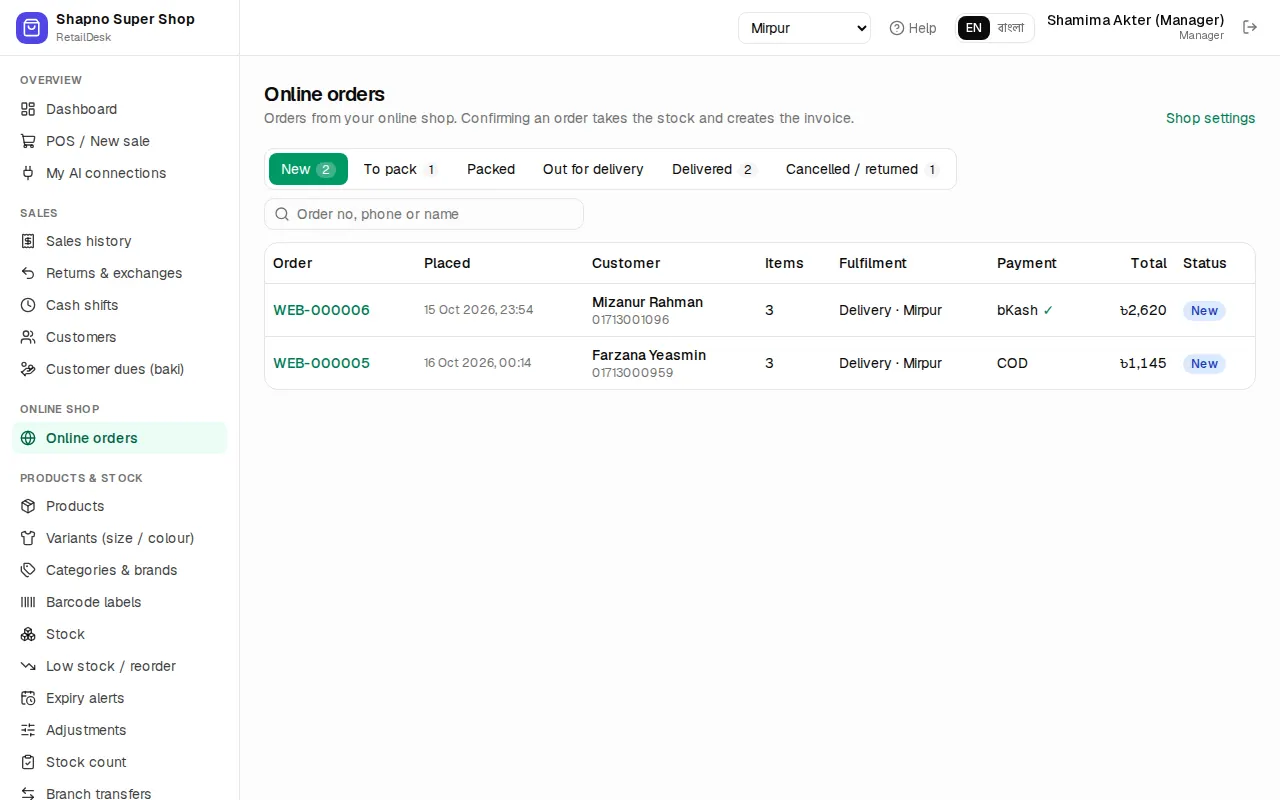1280x800 pixels.
Task: Open Branch transfers in sidebar
Action: point(120,793)
